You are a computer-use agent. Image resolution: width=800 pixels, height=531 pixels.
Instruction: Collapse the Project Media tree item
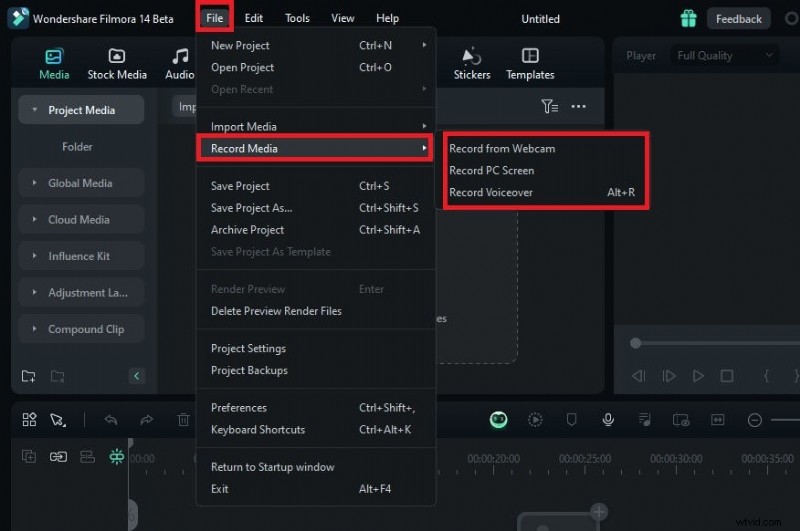(x=35, y=110)
